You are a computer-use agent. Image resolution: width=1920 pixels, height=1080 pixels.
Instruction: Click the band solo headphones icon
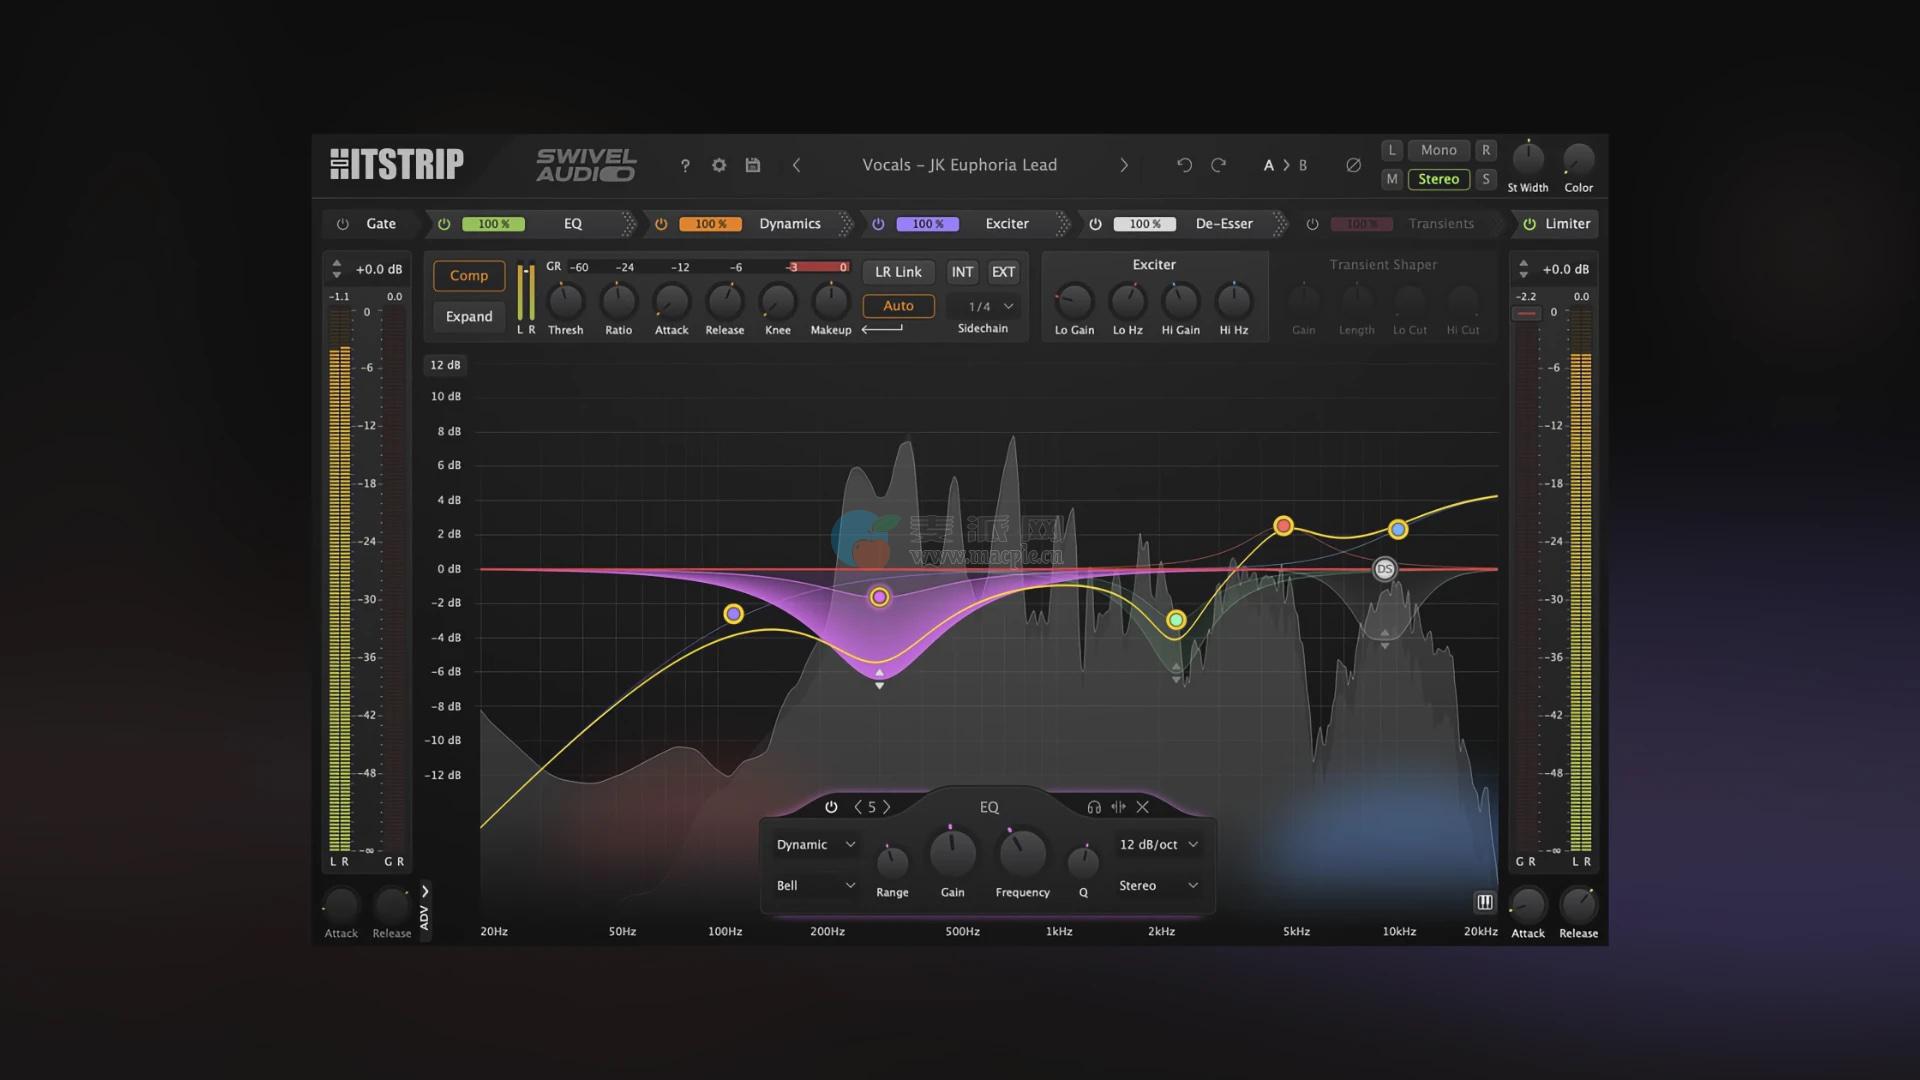coord(1094,807)
